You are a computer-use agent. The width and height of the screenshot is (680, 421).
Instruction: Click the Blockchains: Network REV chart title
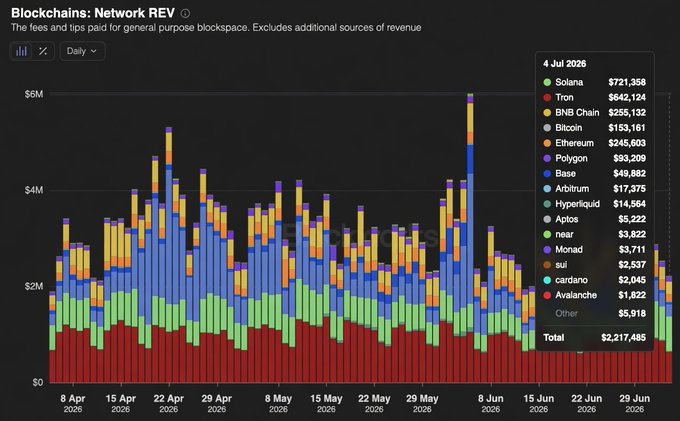[x=93, y=13]
